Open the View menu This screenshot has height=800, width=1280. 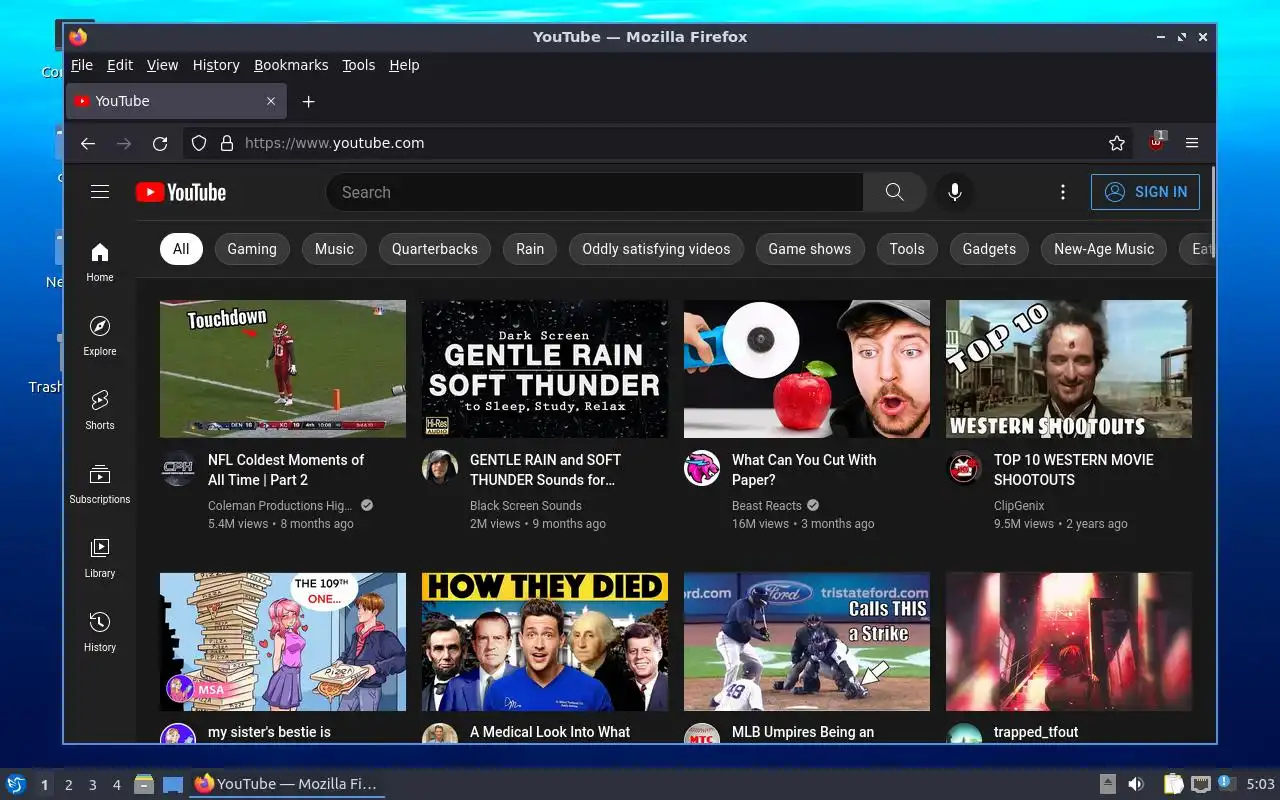[x=162, y=65]
